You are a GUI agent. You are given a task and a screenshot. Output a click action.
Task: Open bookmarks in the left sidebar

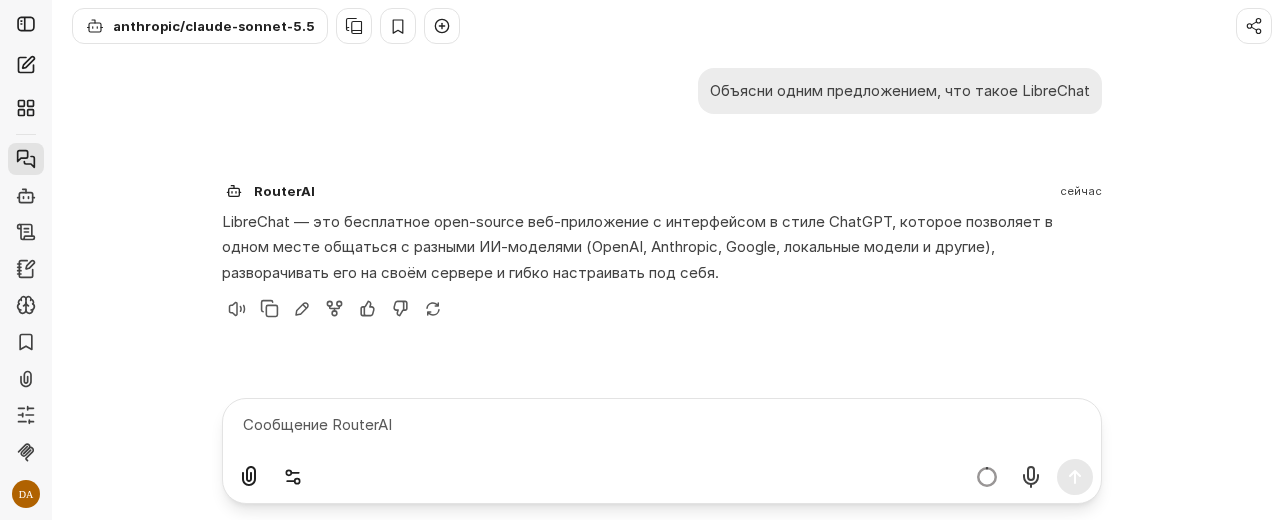pyautogui.click(x=26, y=342)
